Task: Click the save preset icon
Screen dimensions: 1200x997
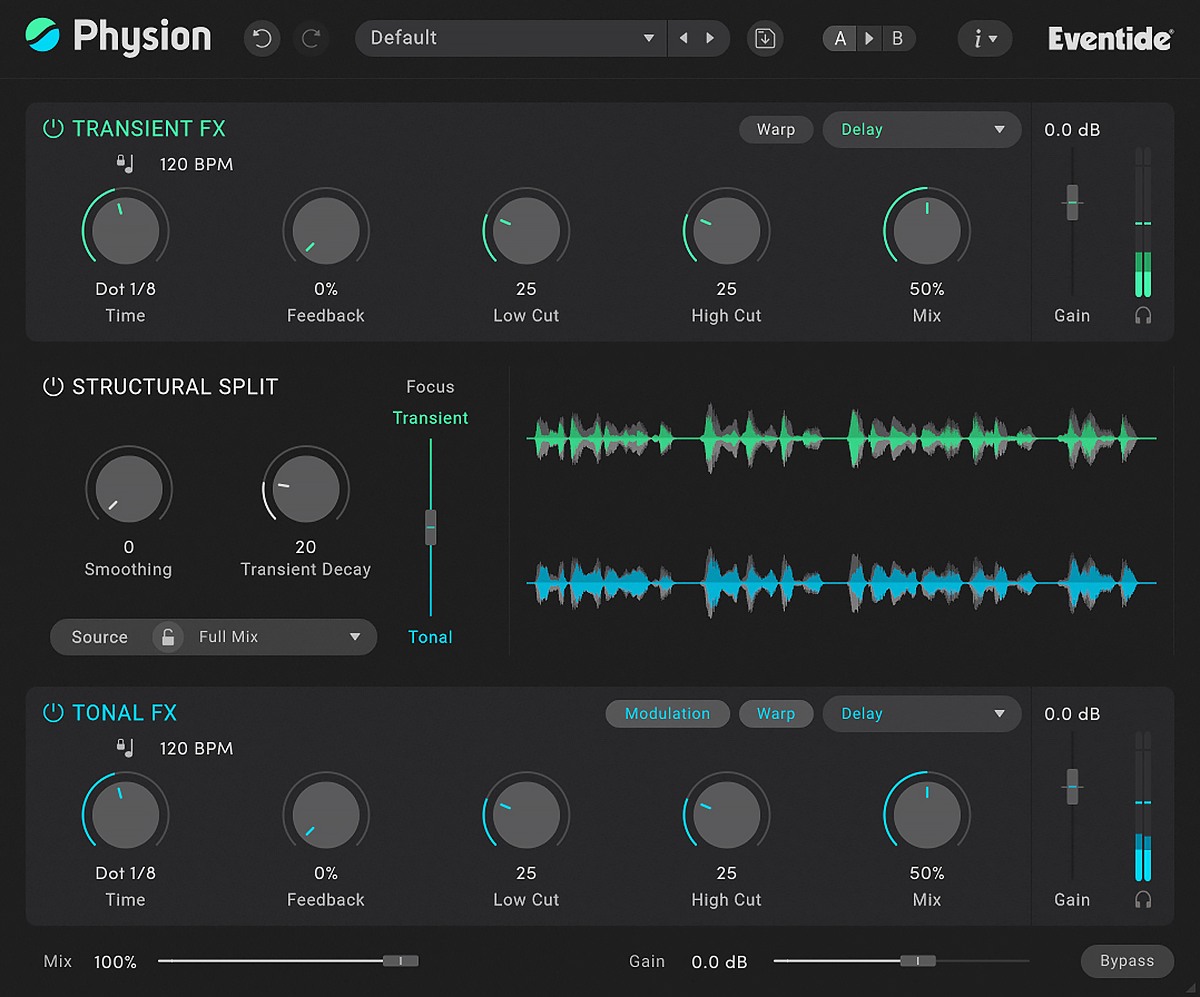Action: pyautogui.click(x=765, y=39)
